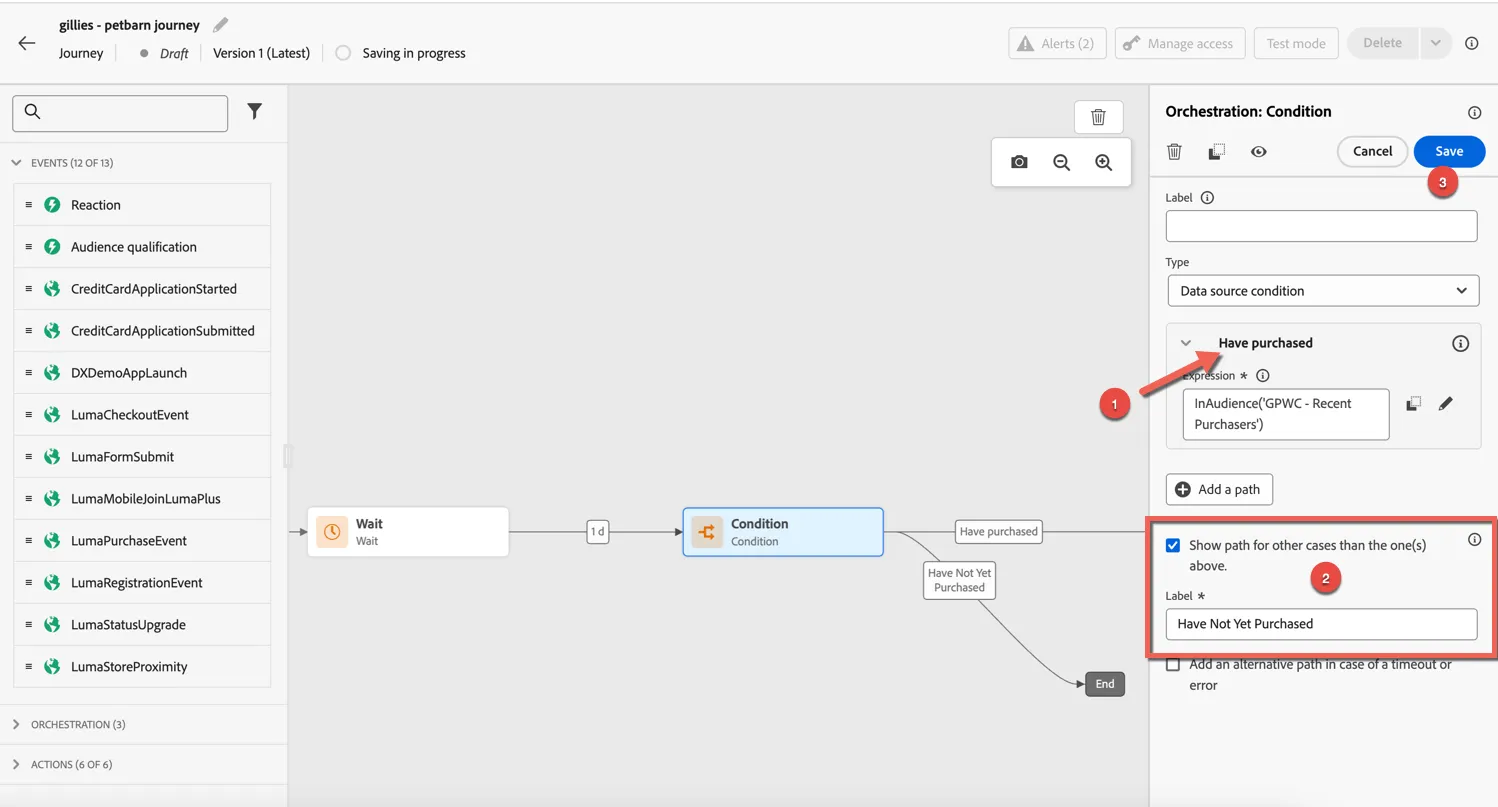Focus the palette search field

(x=120, y=113)
